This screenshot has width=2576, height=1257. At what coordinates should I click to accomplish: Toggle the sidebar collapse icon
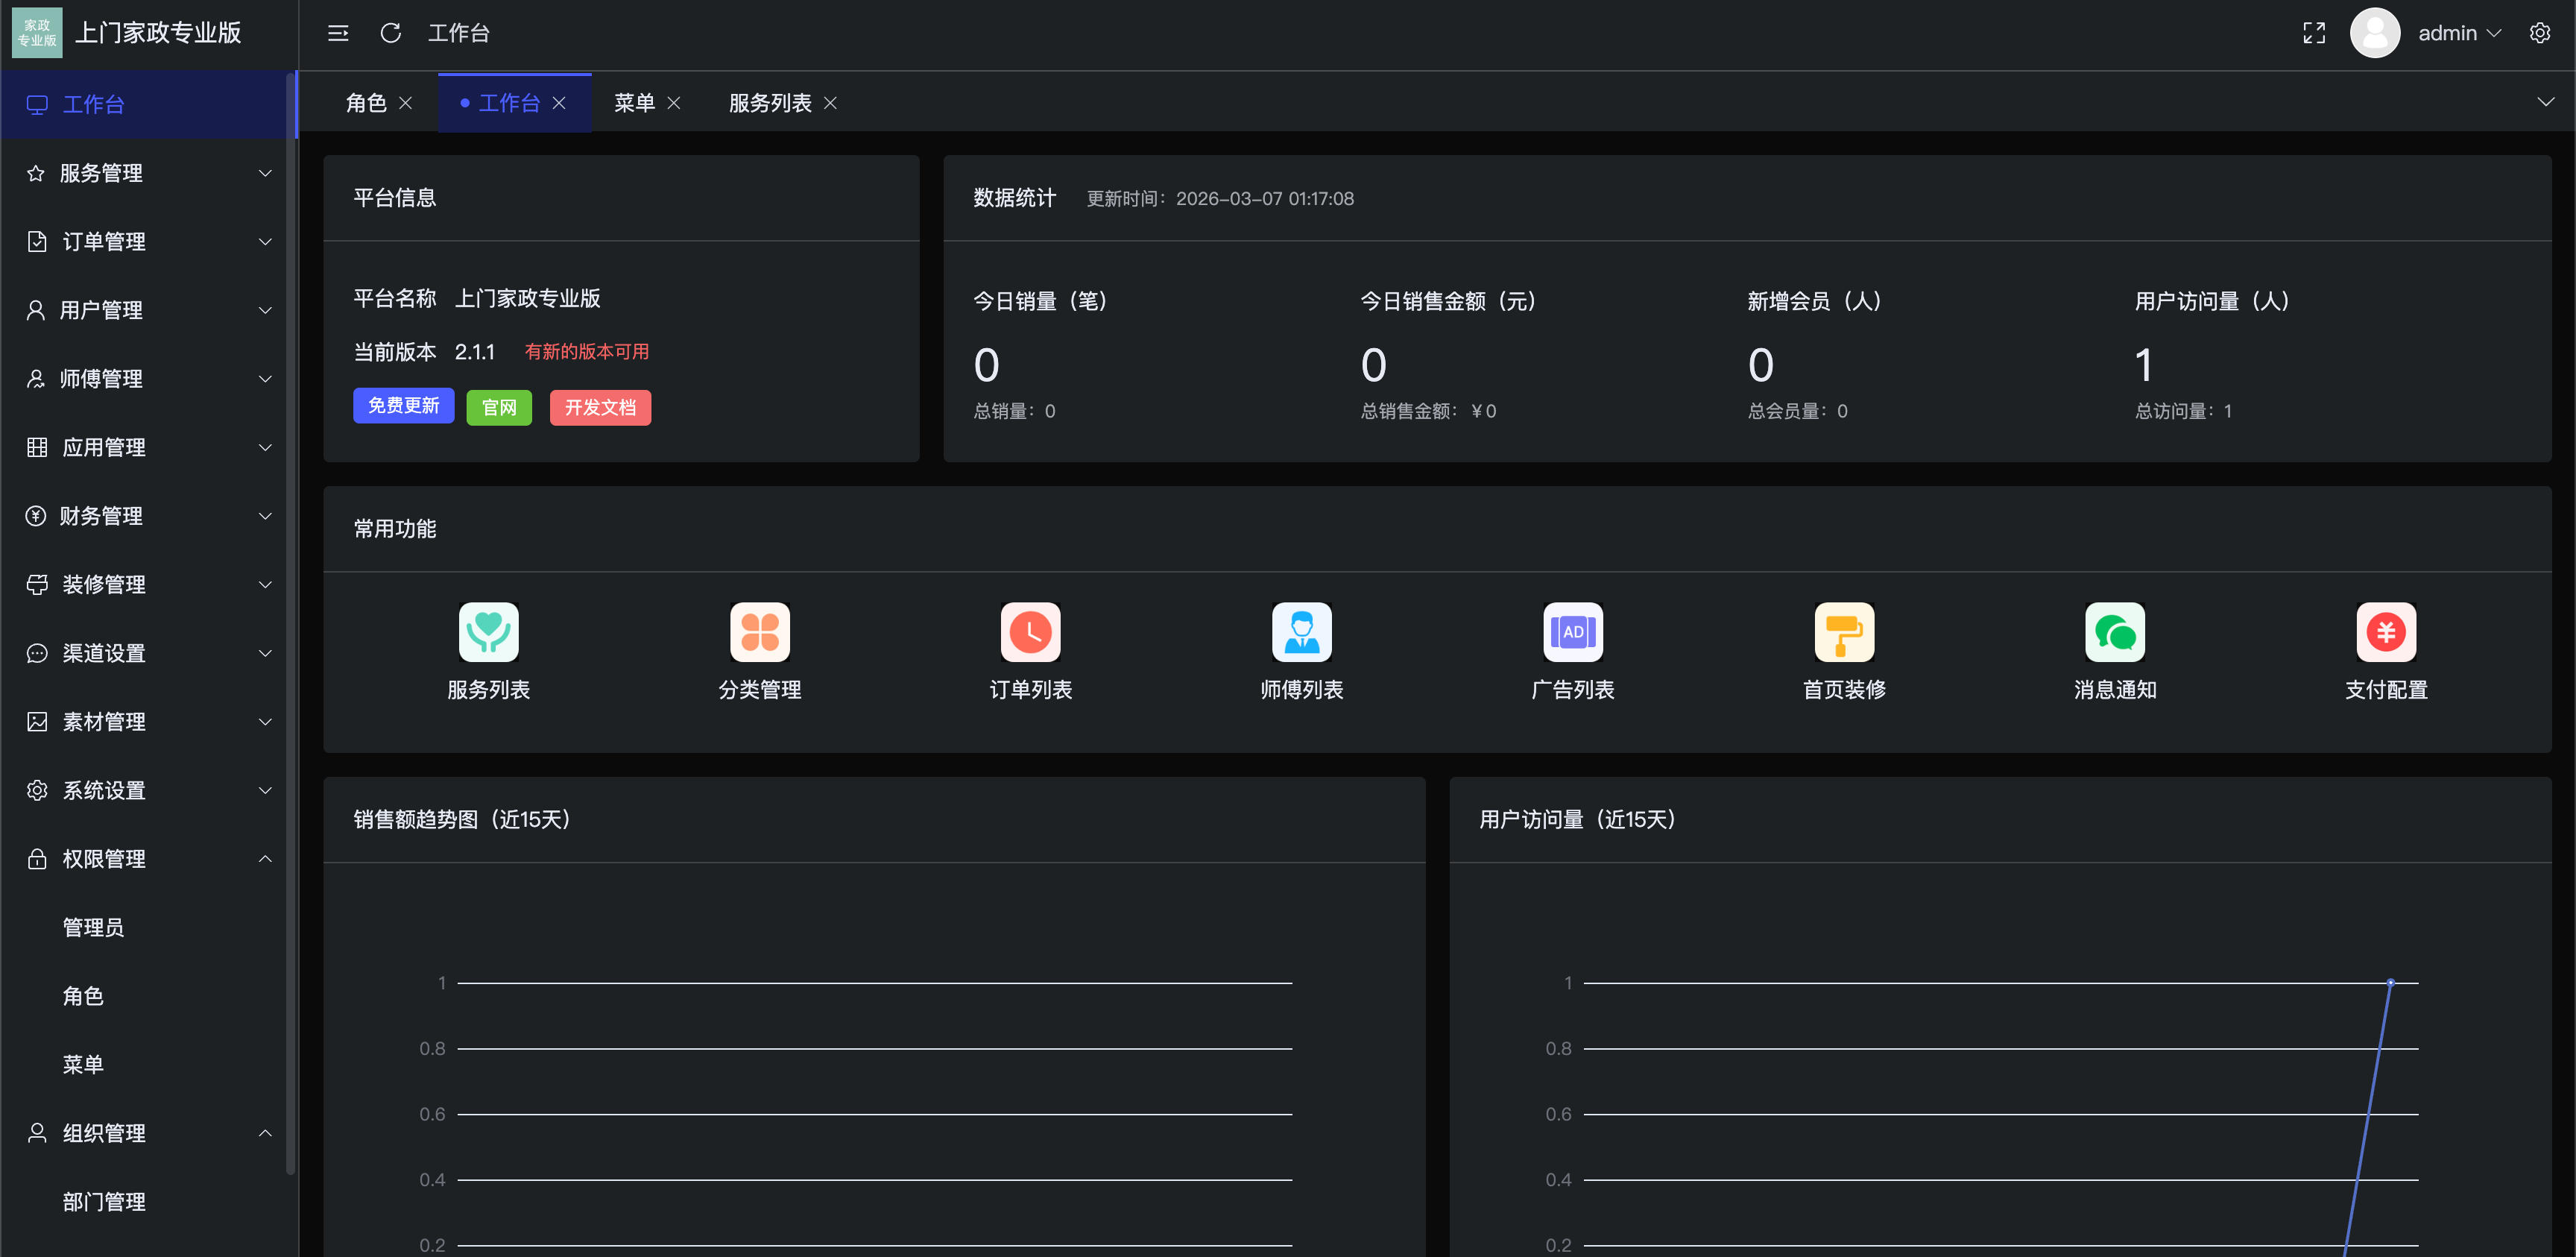pos(338,33)
